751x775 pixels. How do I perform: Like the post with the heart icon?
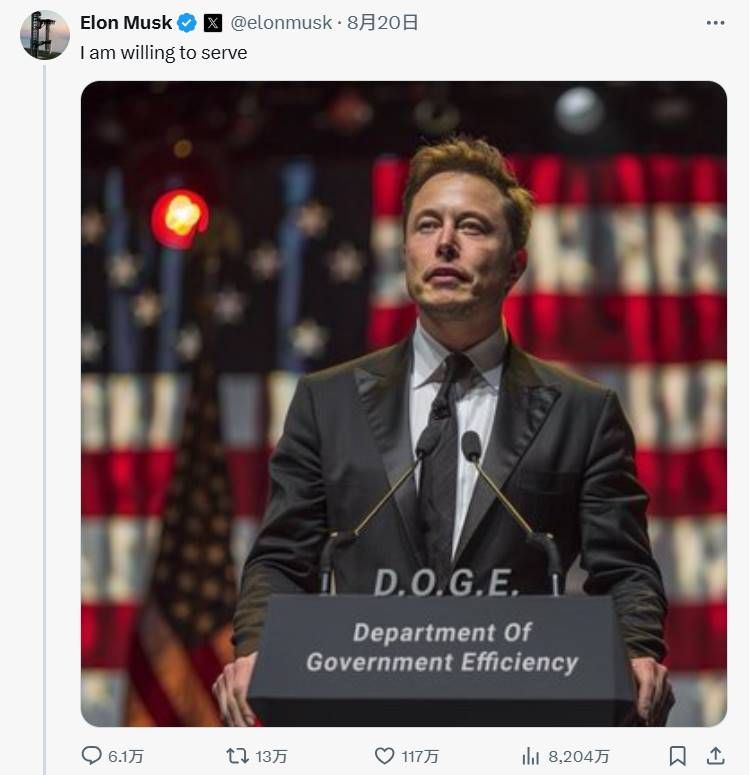pyautogui.click(x=383, y=756)
